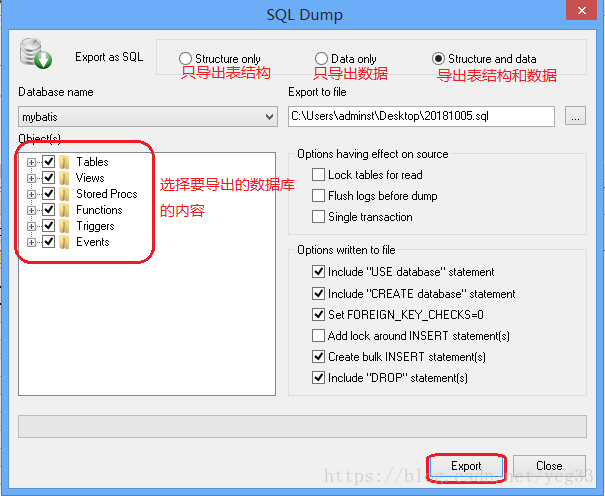Viewport: 605px width, 496px height.
Task: Select the Tables tree label
Action: [92, 162]
